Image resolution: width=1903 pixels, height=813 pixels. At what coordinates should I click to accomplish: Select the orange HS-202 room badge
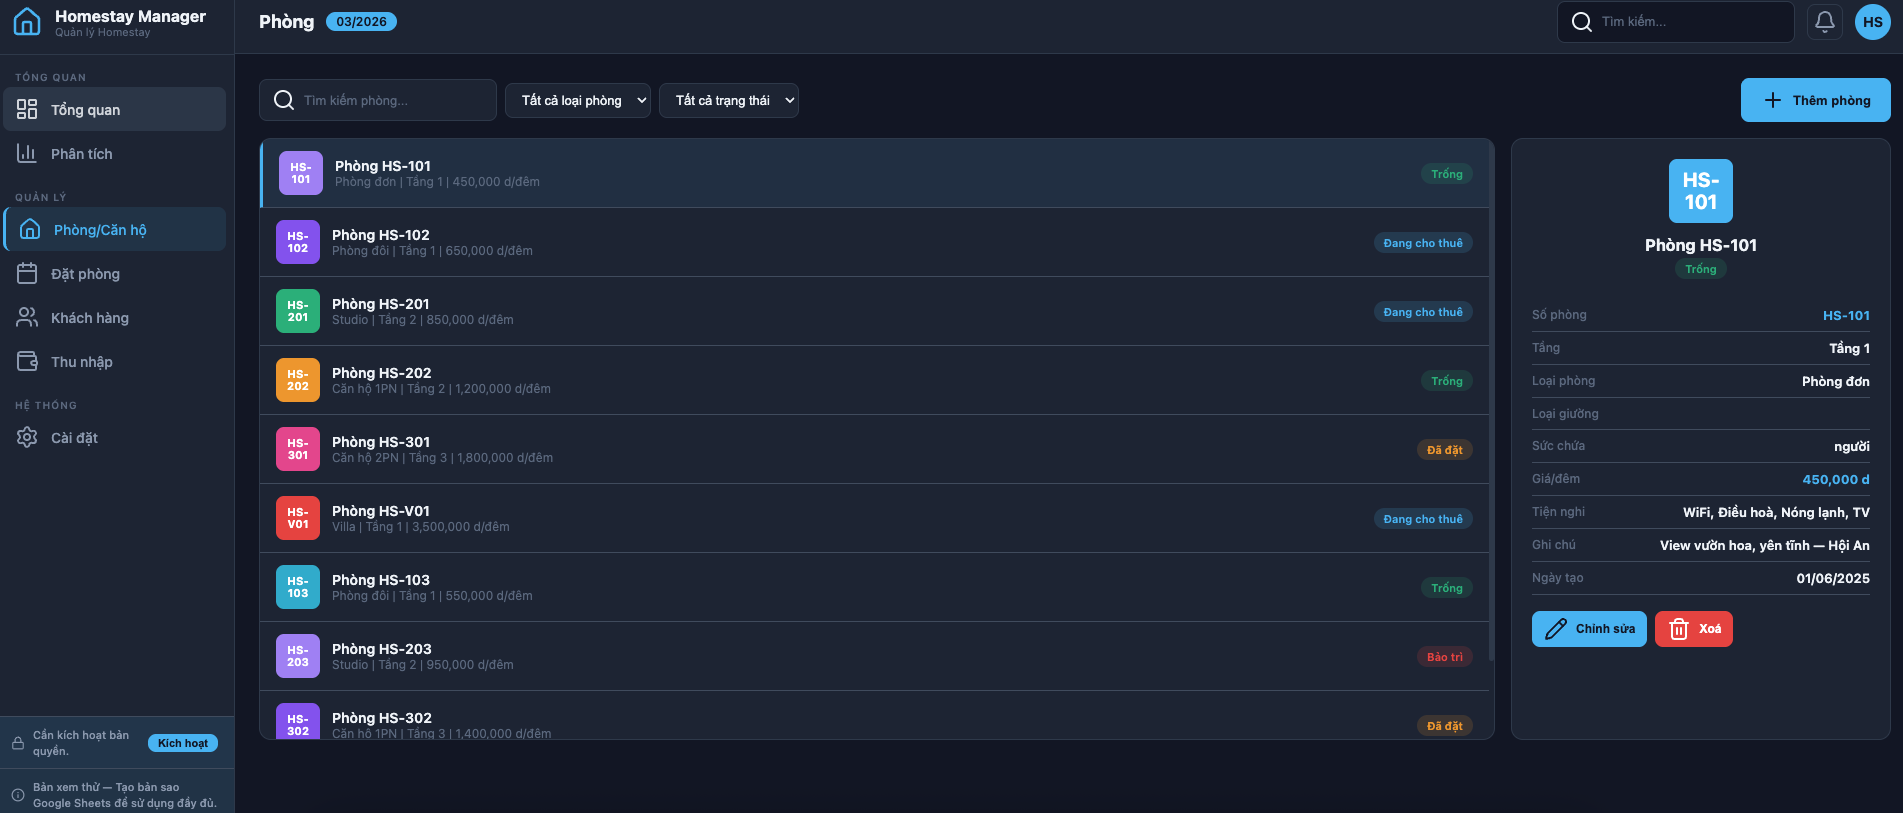tap(298, 380)
